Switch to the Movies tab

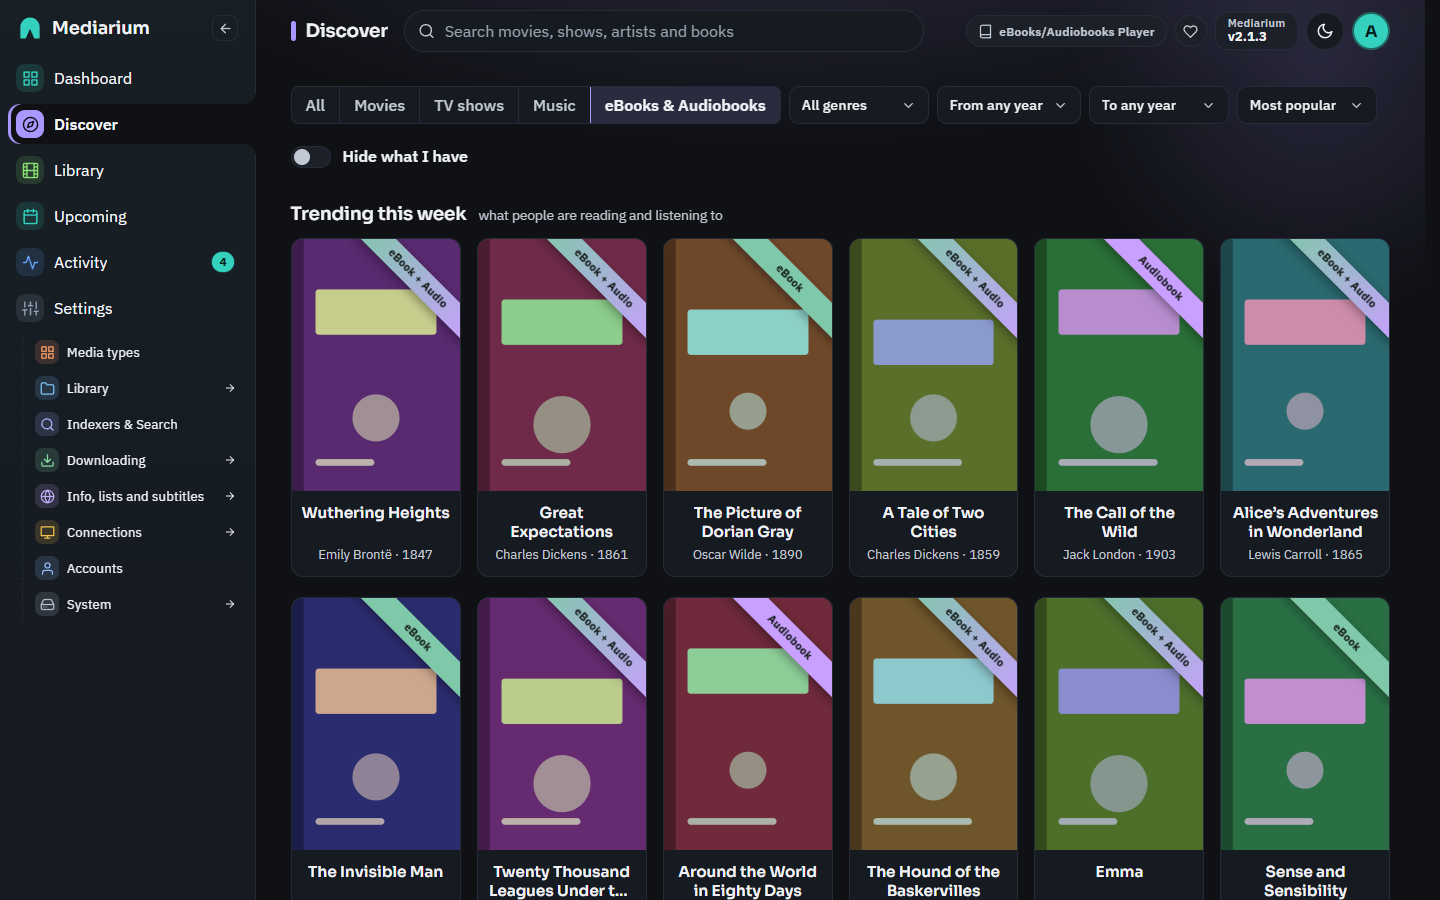(x=380, y=105)
